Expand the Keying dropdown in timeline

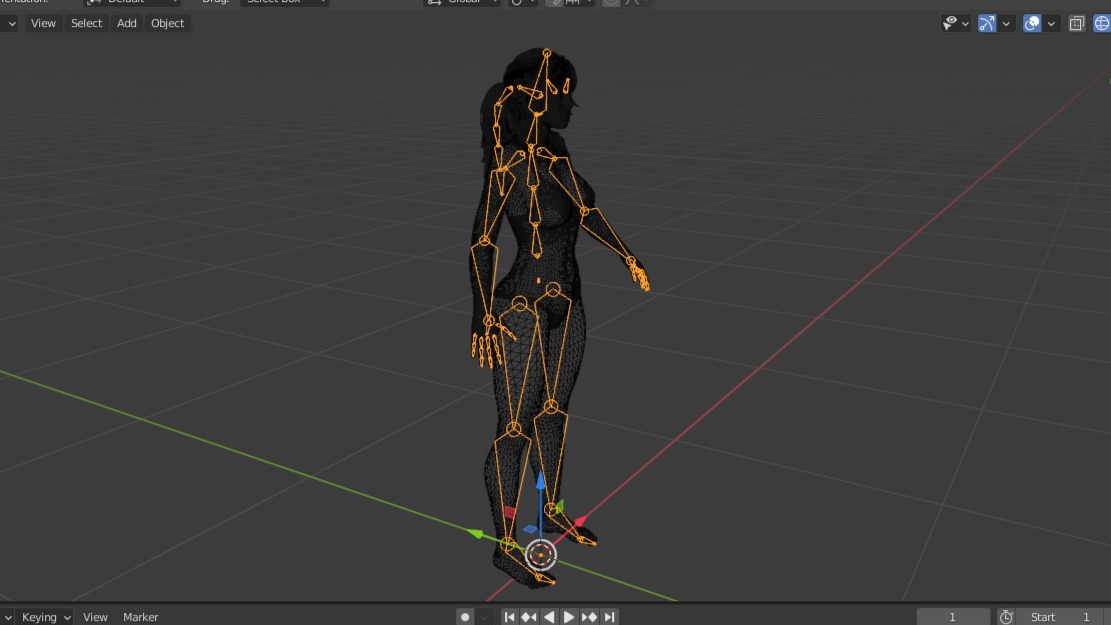coord(45,617)
